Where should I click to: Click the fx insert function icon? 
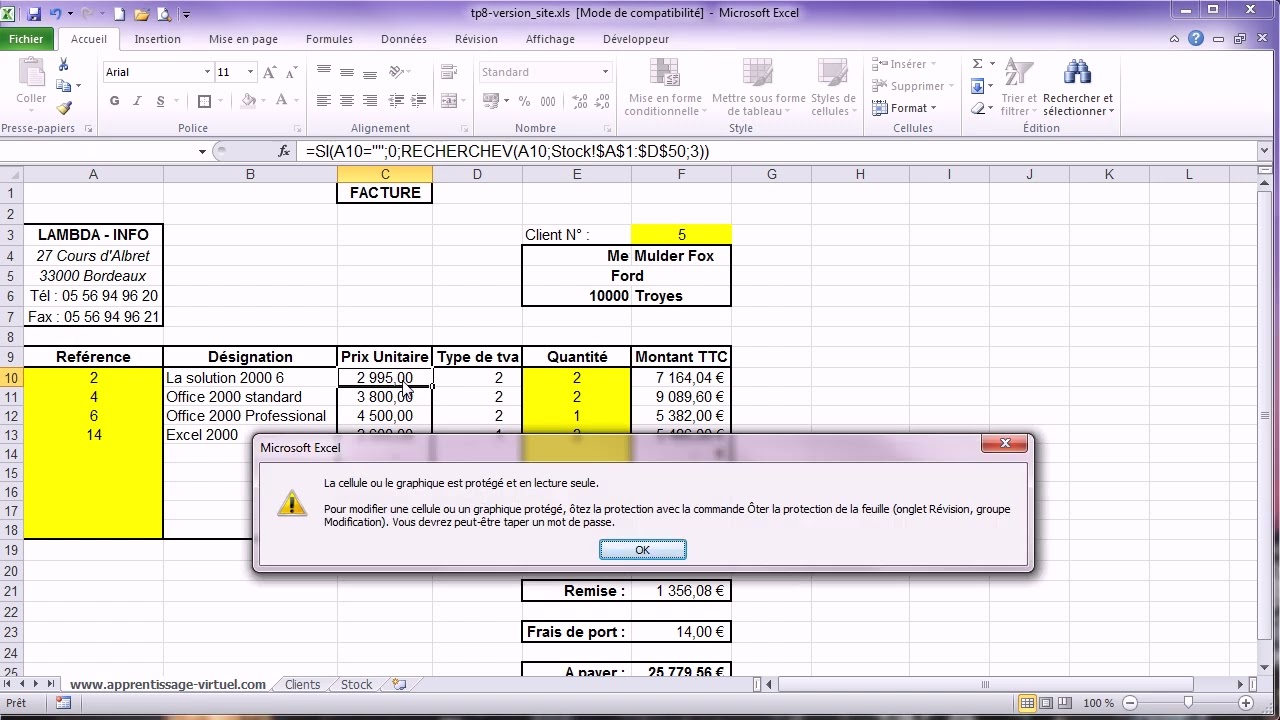click(x=284, y=152)
